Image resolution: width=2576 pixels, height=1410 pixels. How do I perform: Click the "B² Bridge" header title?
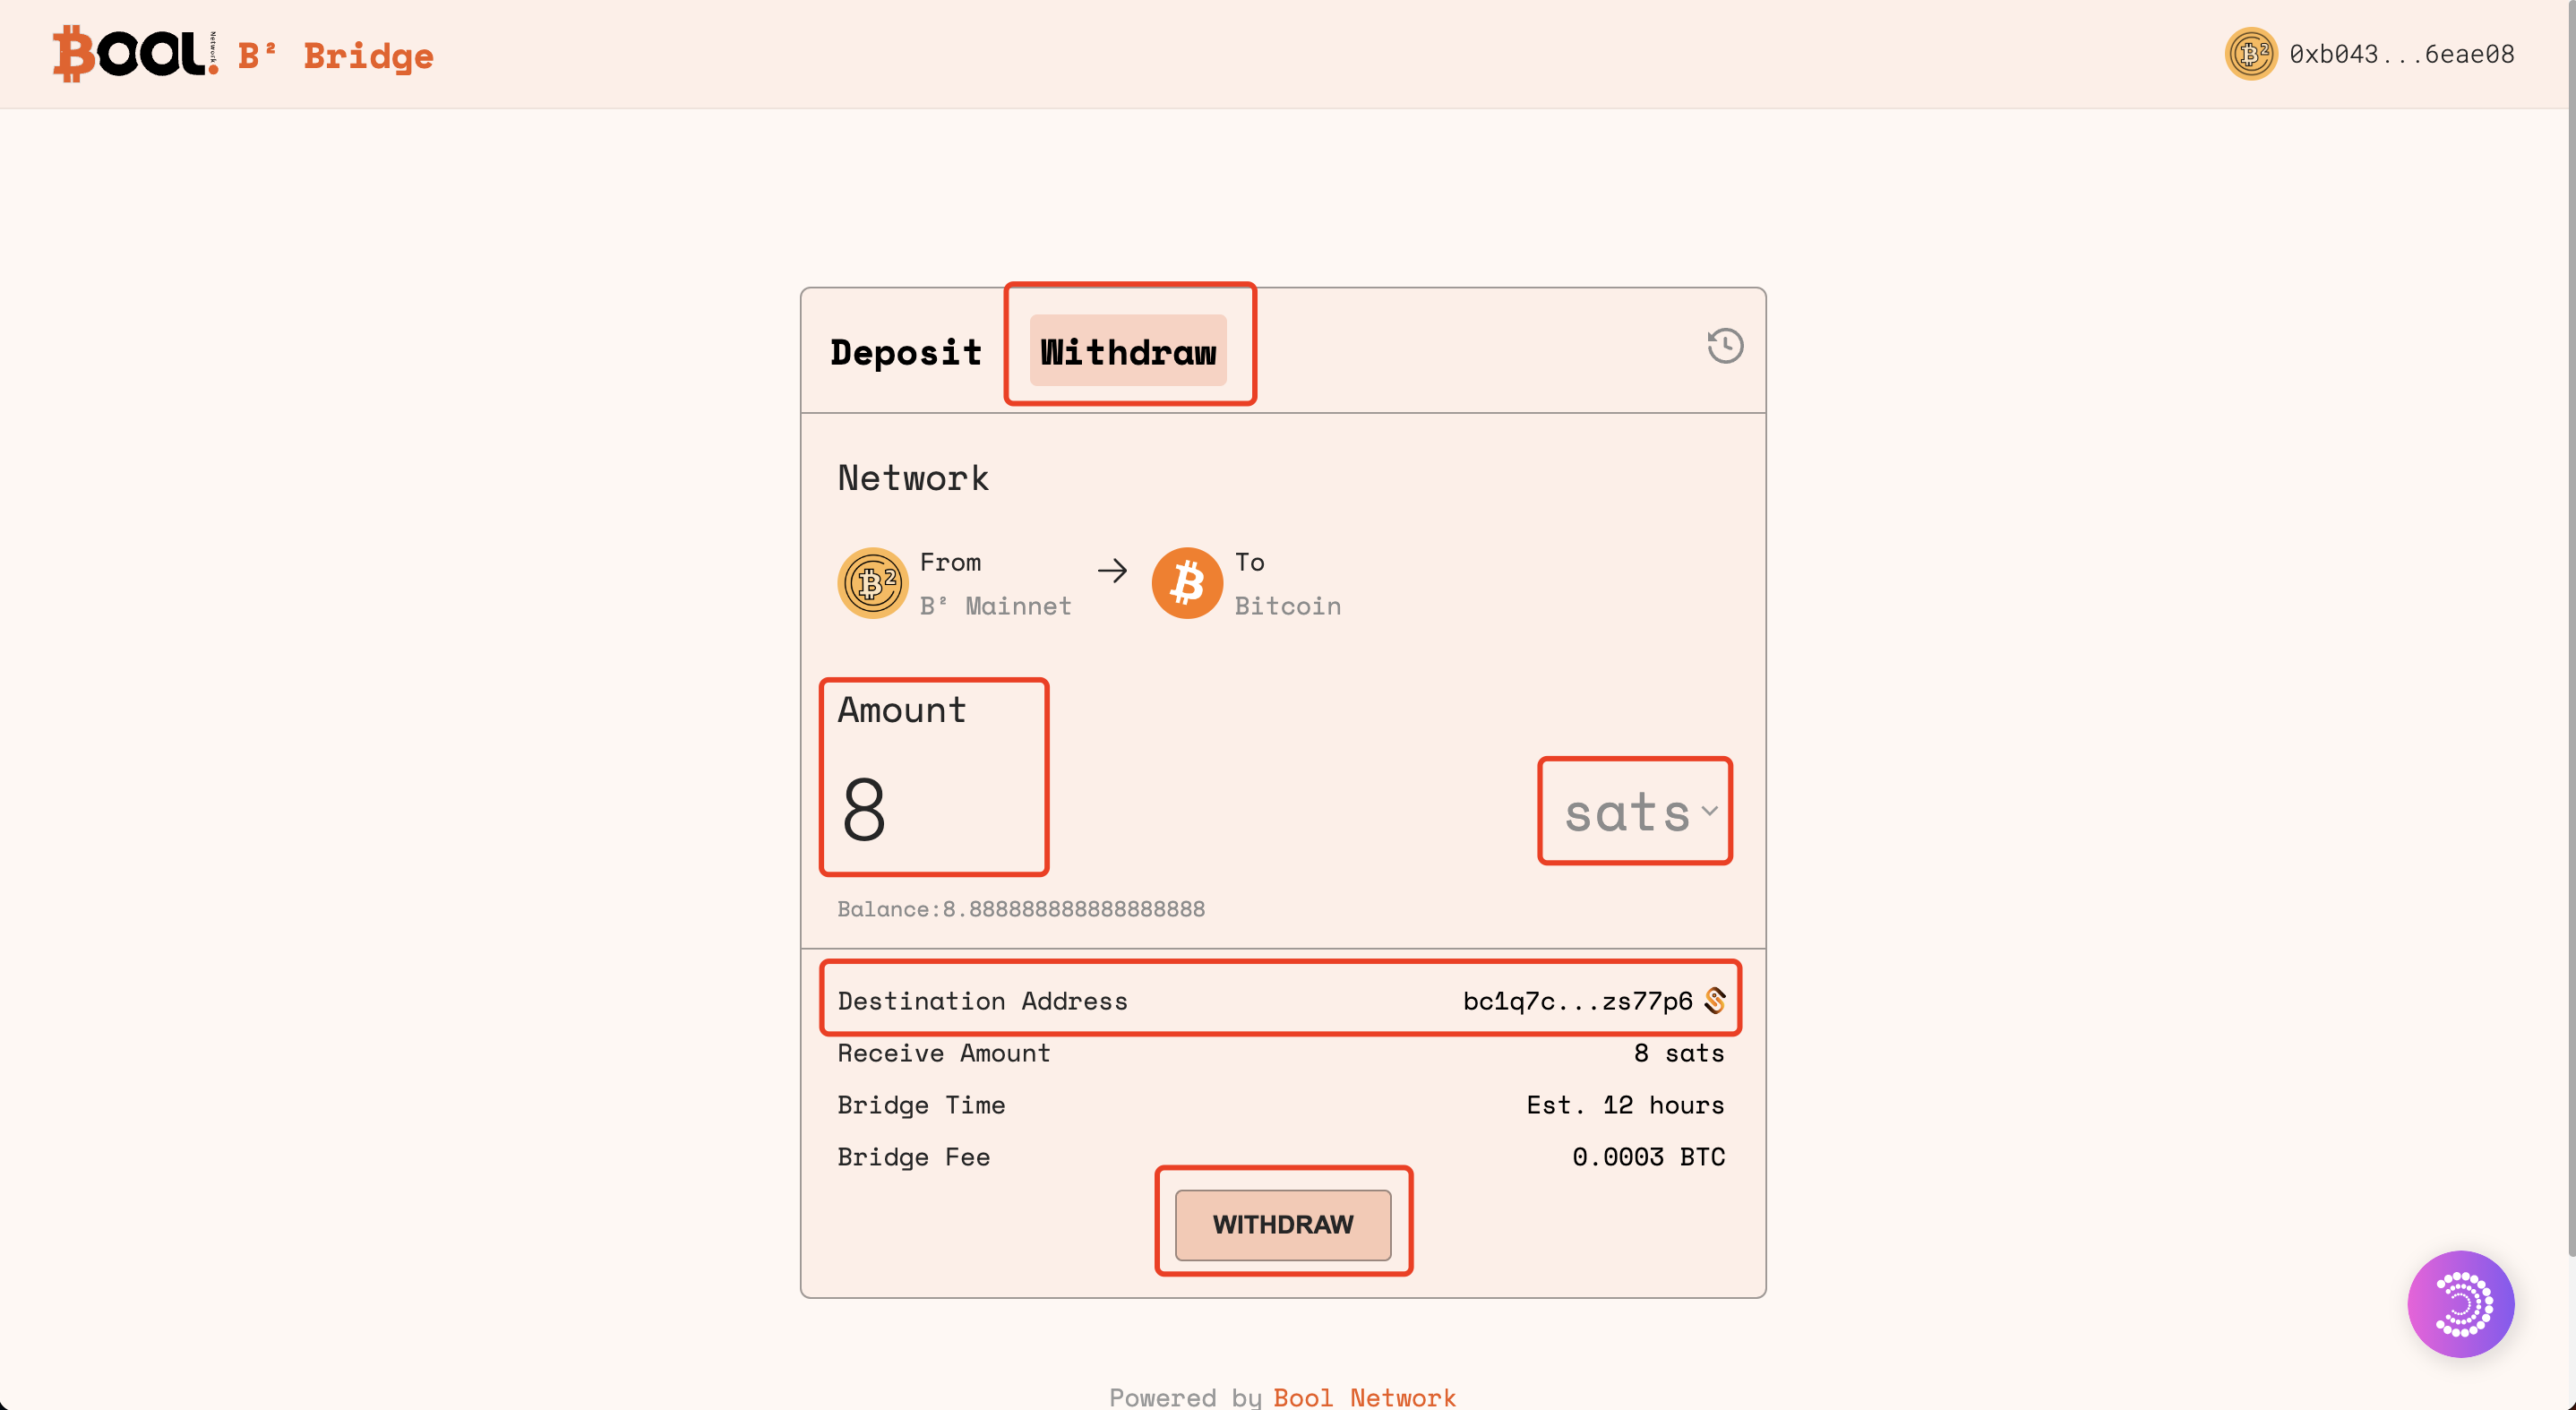336,56
